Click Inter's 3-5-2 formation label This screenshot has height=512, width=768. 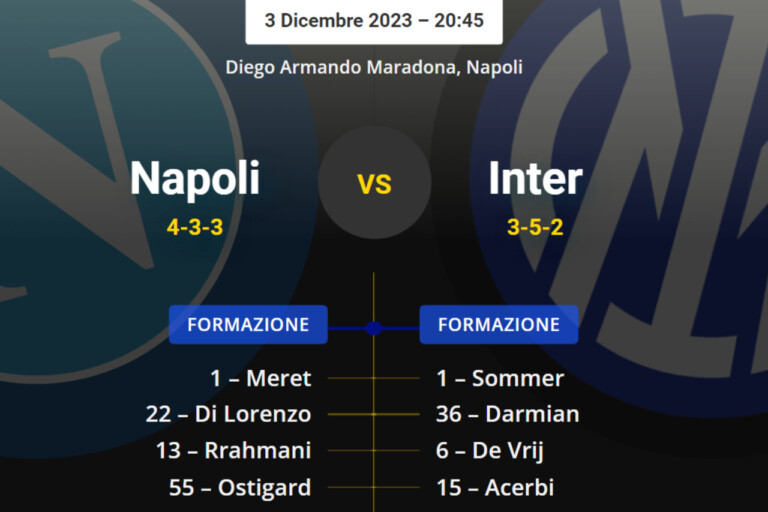(535, 227)
